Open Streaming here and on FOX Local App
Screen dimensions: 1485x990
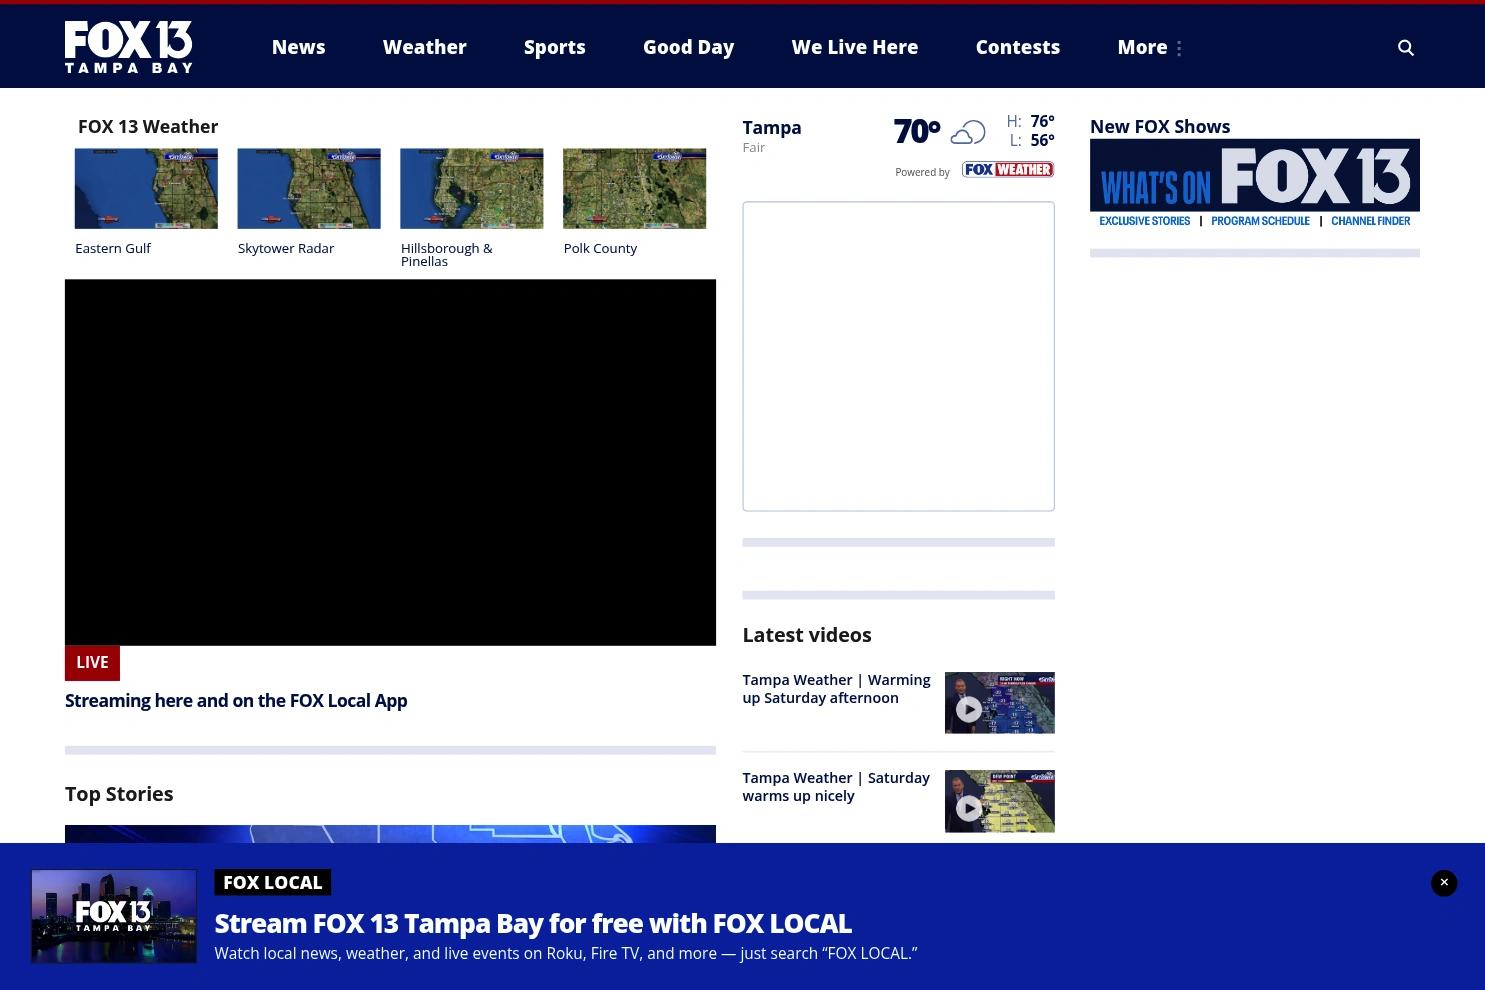coord(236,700)
